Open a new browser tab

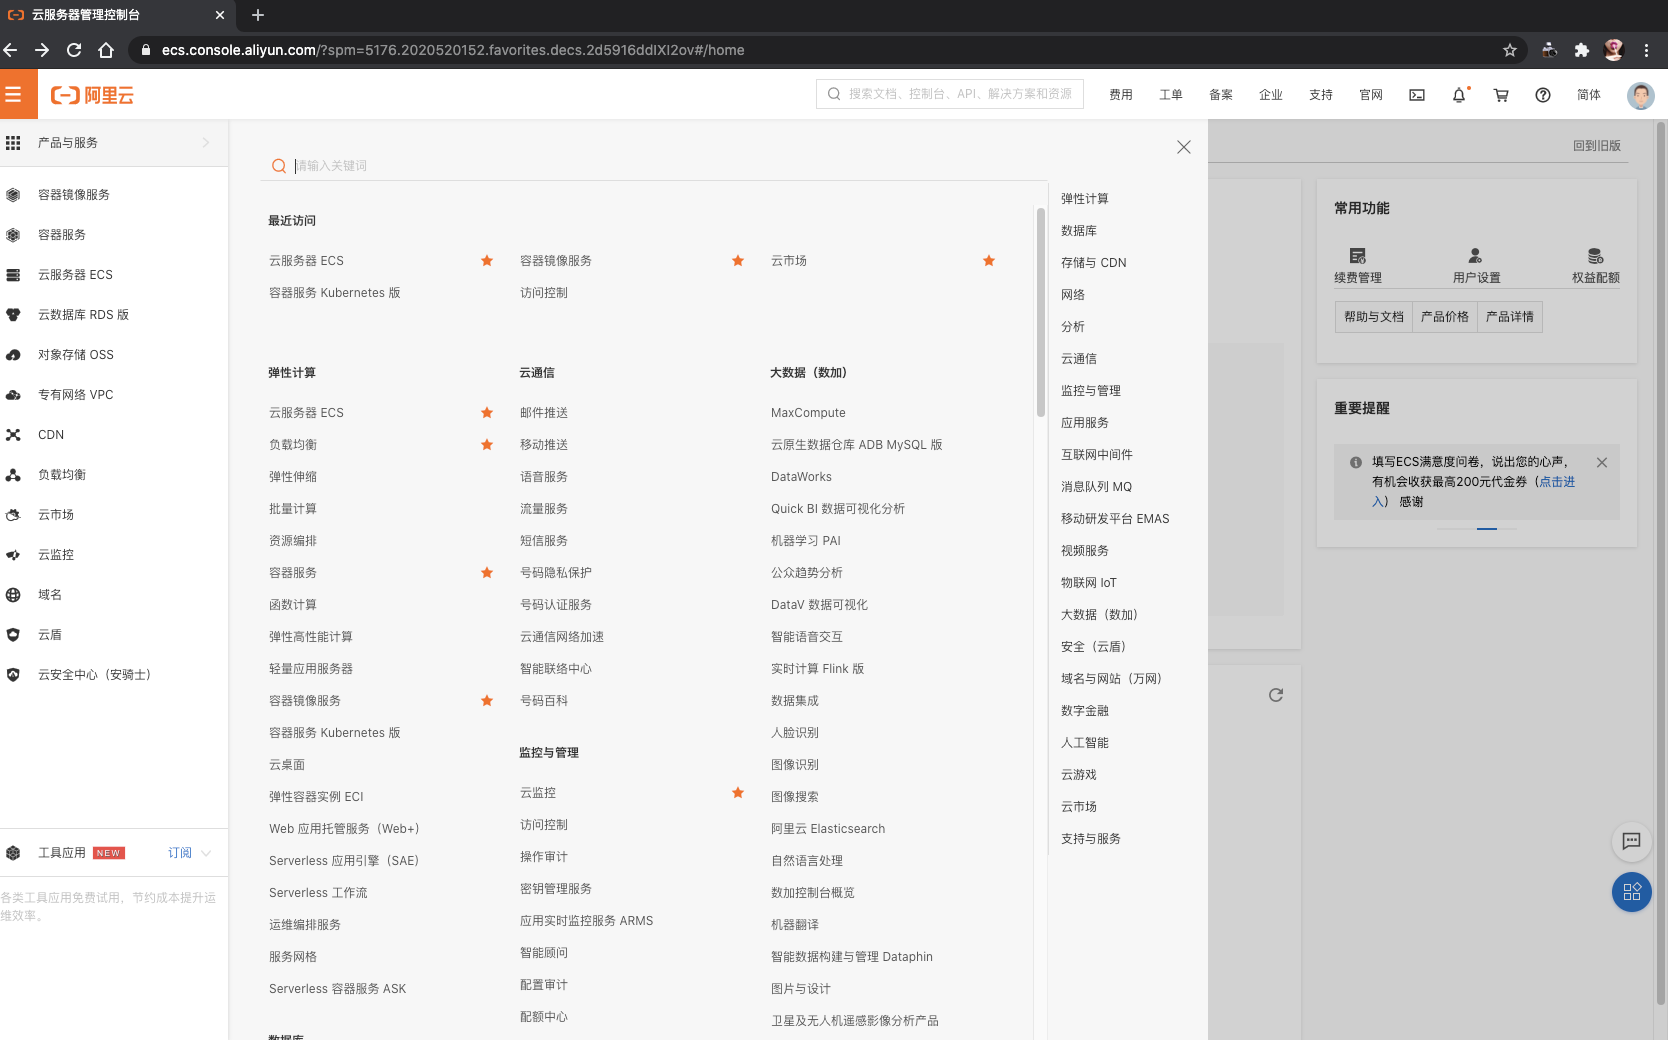point(258,15)
